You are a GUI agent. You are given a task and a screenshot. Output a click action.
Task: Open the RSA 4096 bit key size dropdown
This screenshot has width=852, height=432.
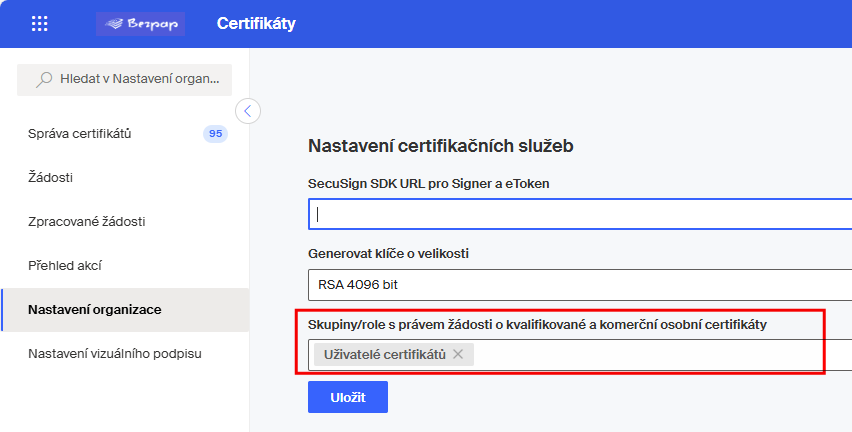[580, 284]
